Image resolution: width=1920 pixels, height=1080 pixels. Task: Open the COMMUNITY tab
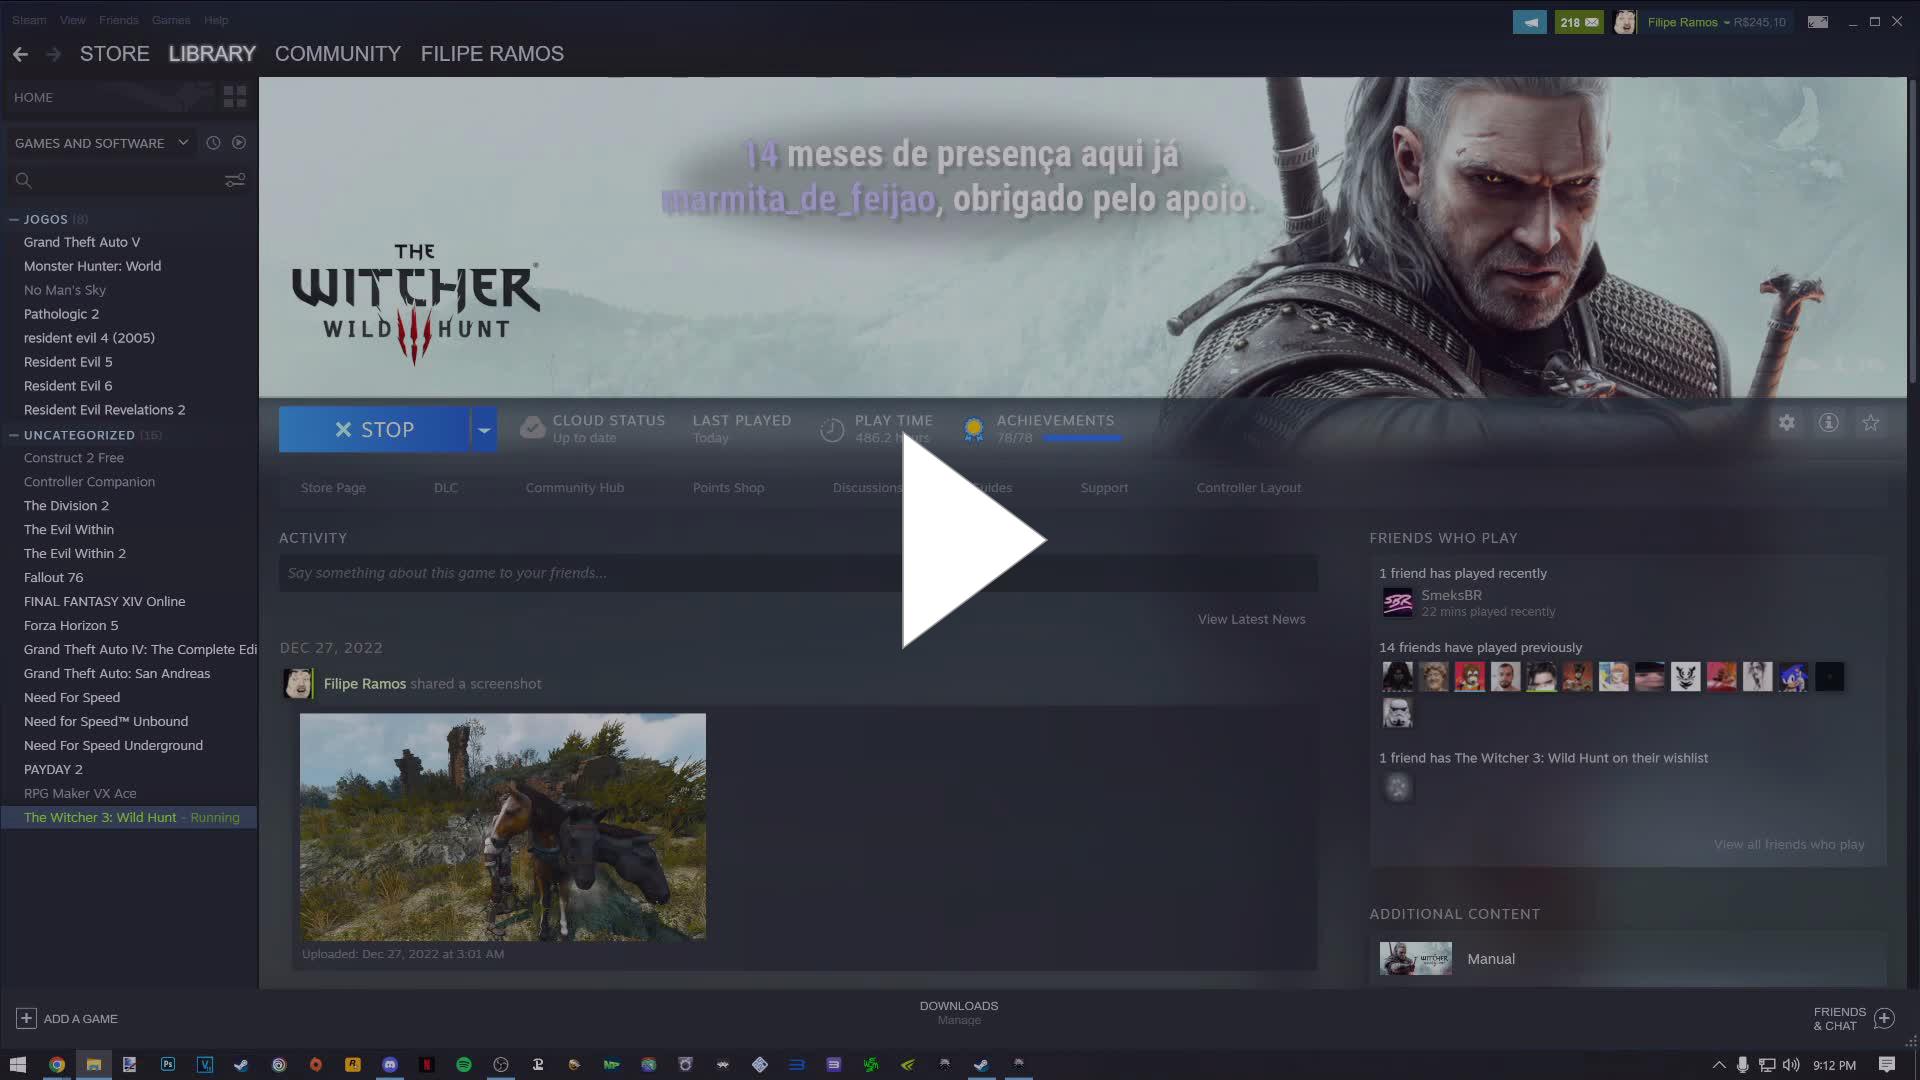[x=337, y=54]
